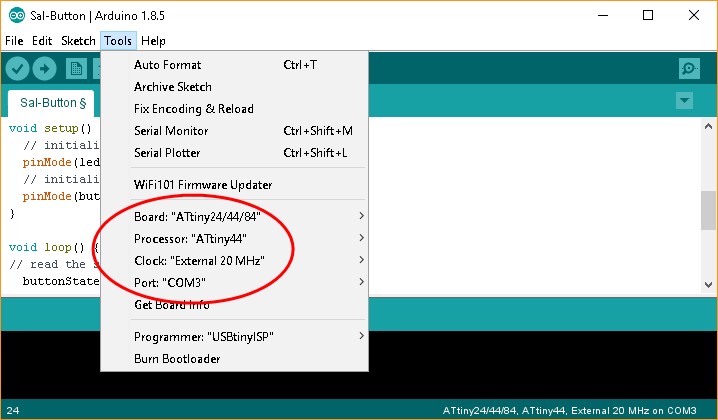Click line number 24 in status bar
718x420 pixels.
click(x=13, y=410)
